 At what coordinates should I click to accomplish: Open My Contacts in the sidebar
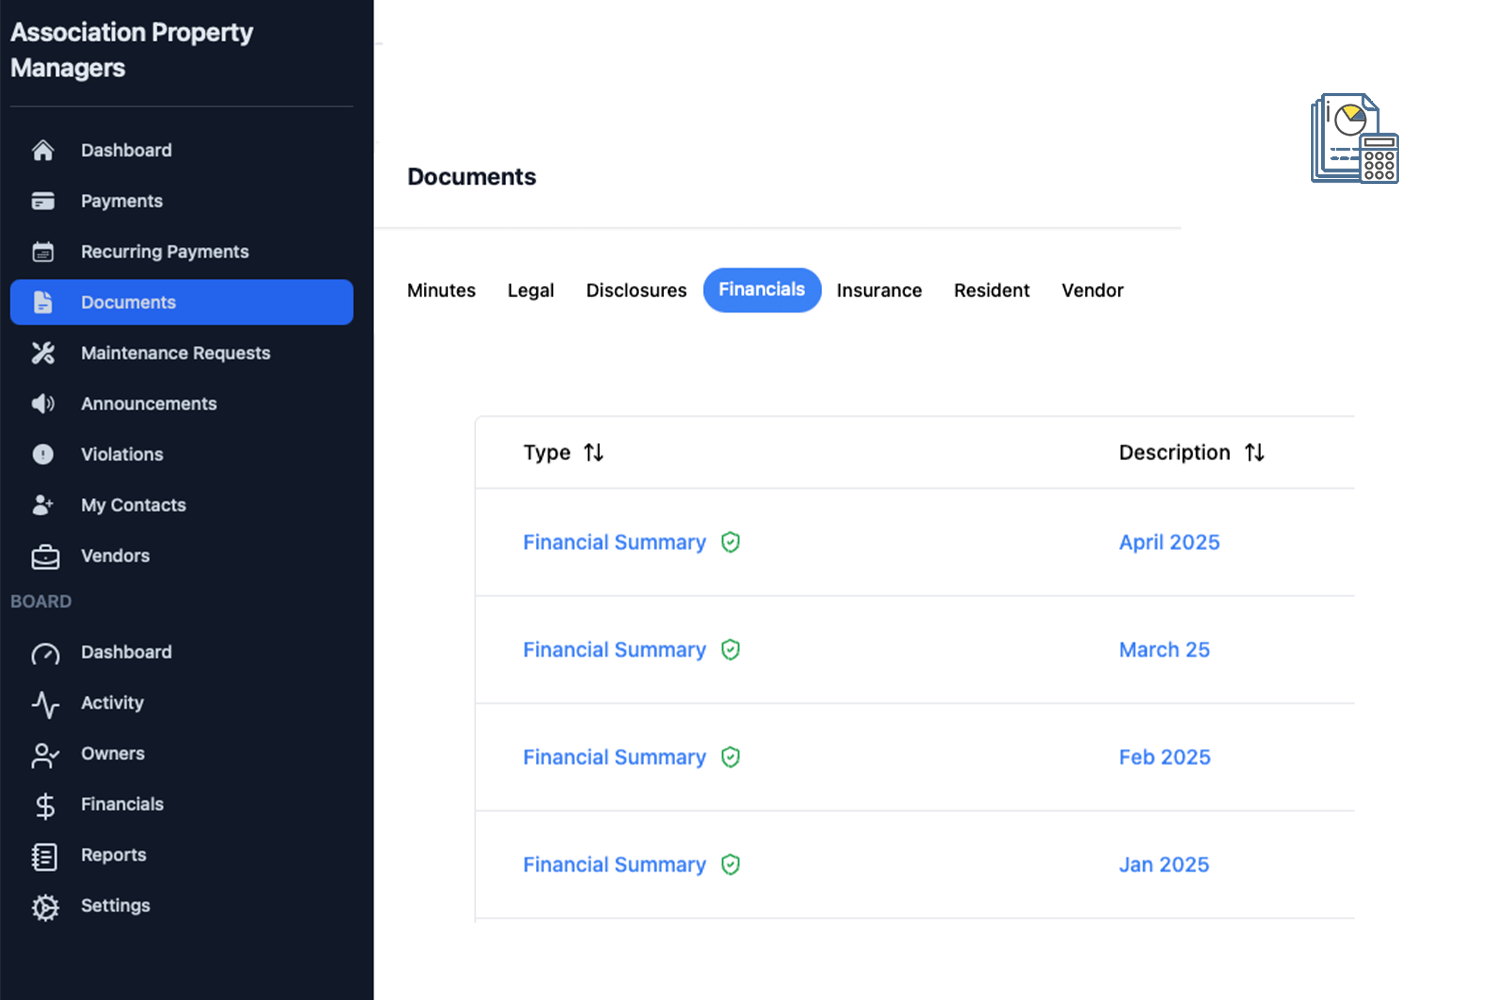(x=181, y=505)
